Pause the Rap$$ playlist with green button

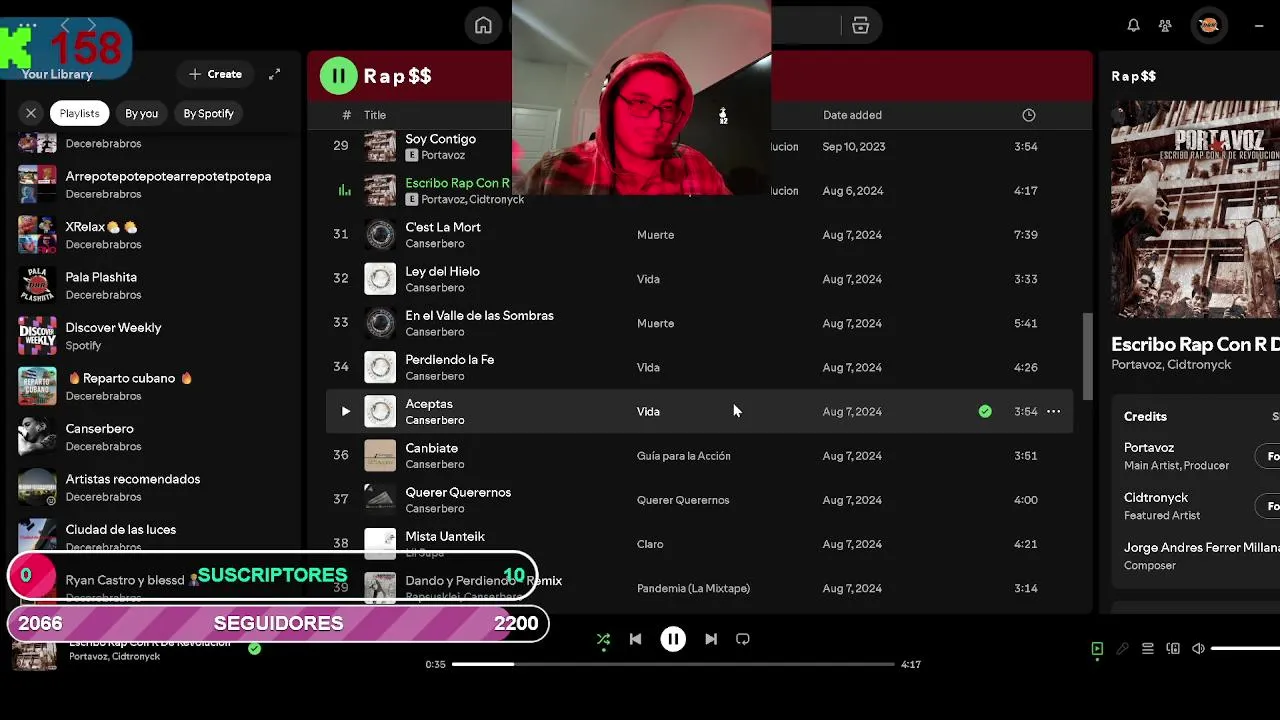coord(338,75)
